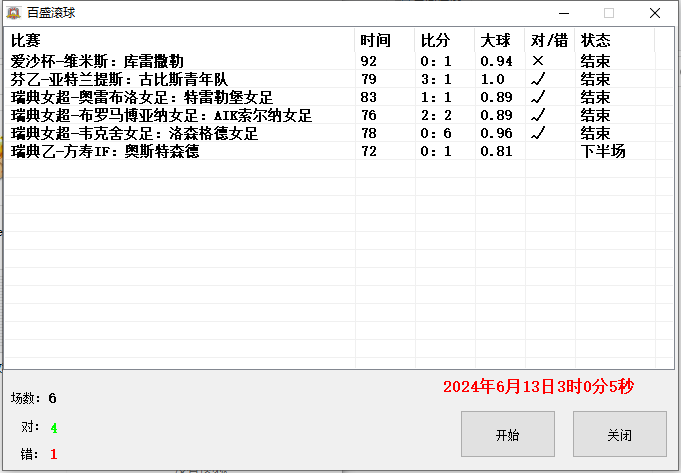Click the check mark in 韦克舍女足 row
681x473 pixels.
click(x=538, y=133)
